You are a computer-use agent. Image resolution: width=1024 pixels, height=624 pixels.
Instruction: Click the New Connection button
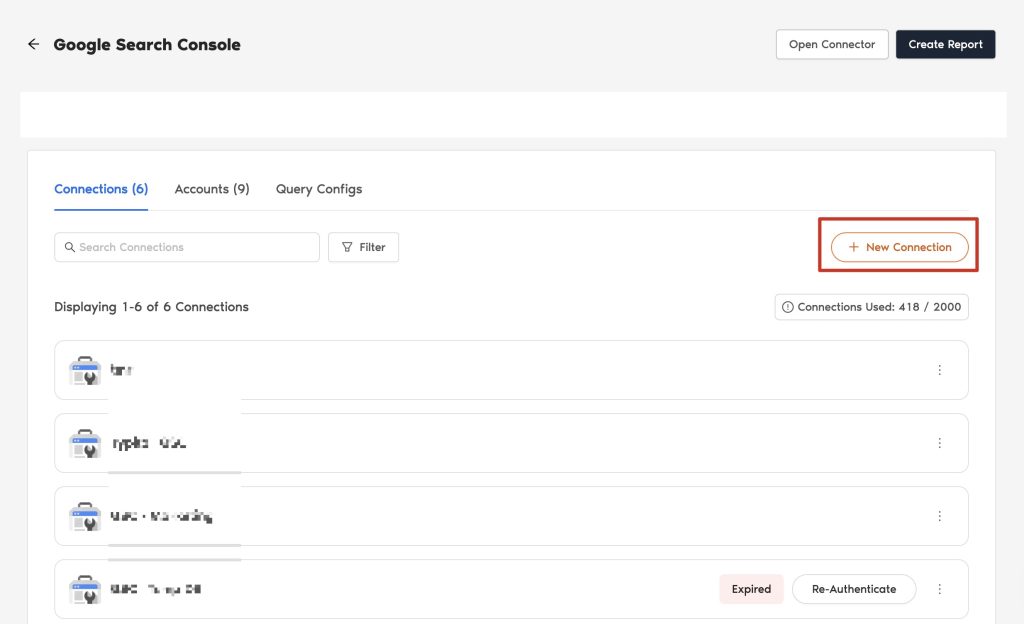tap(899, 247)
